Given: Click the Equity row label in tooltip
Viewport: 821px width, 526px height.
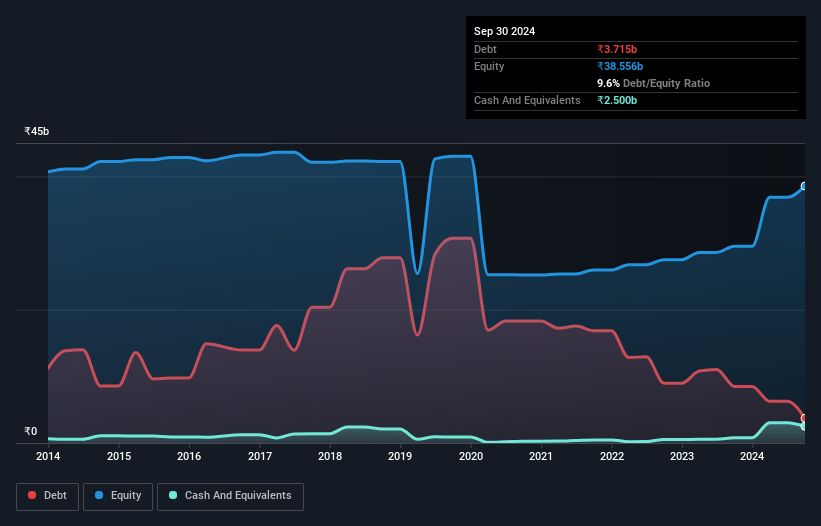Looking at the screenshot, I should (489, 66).
